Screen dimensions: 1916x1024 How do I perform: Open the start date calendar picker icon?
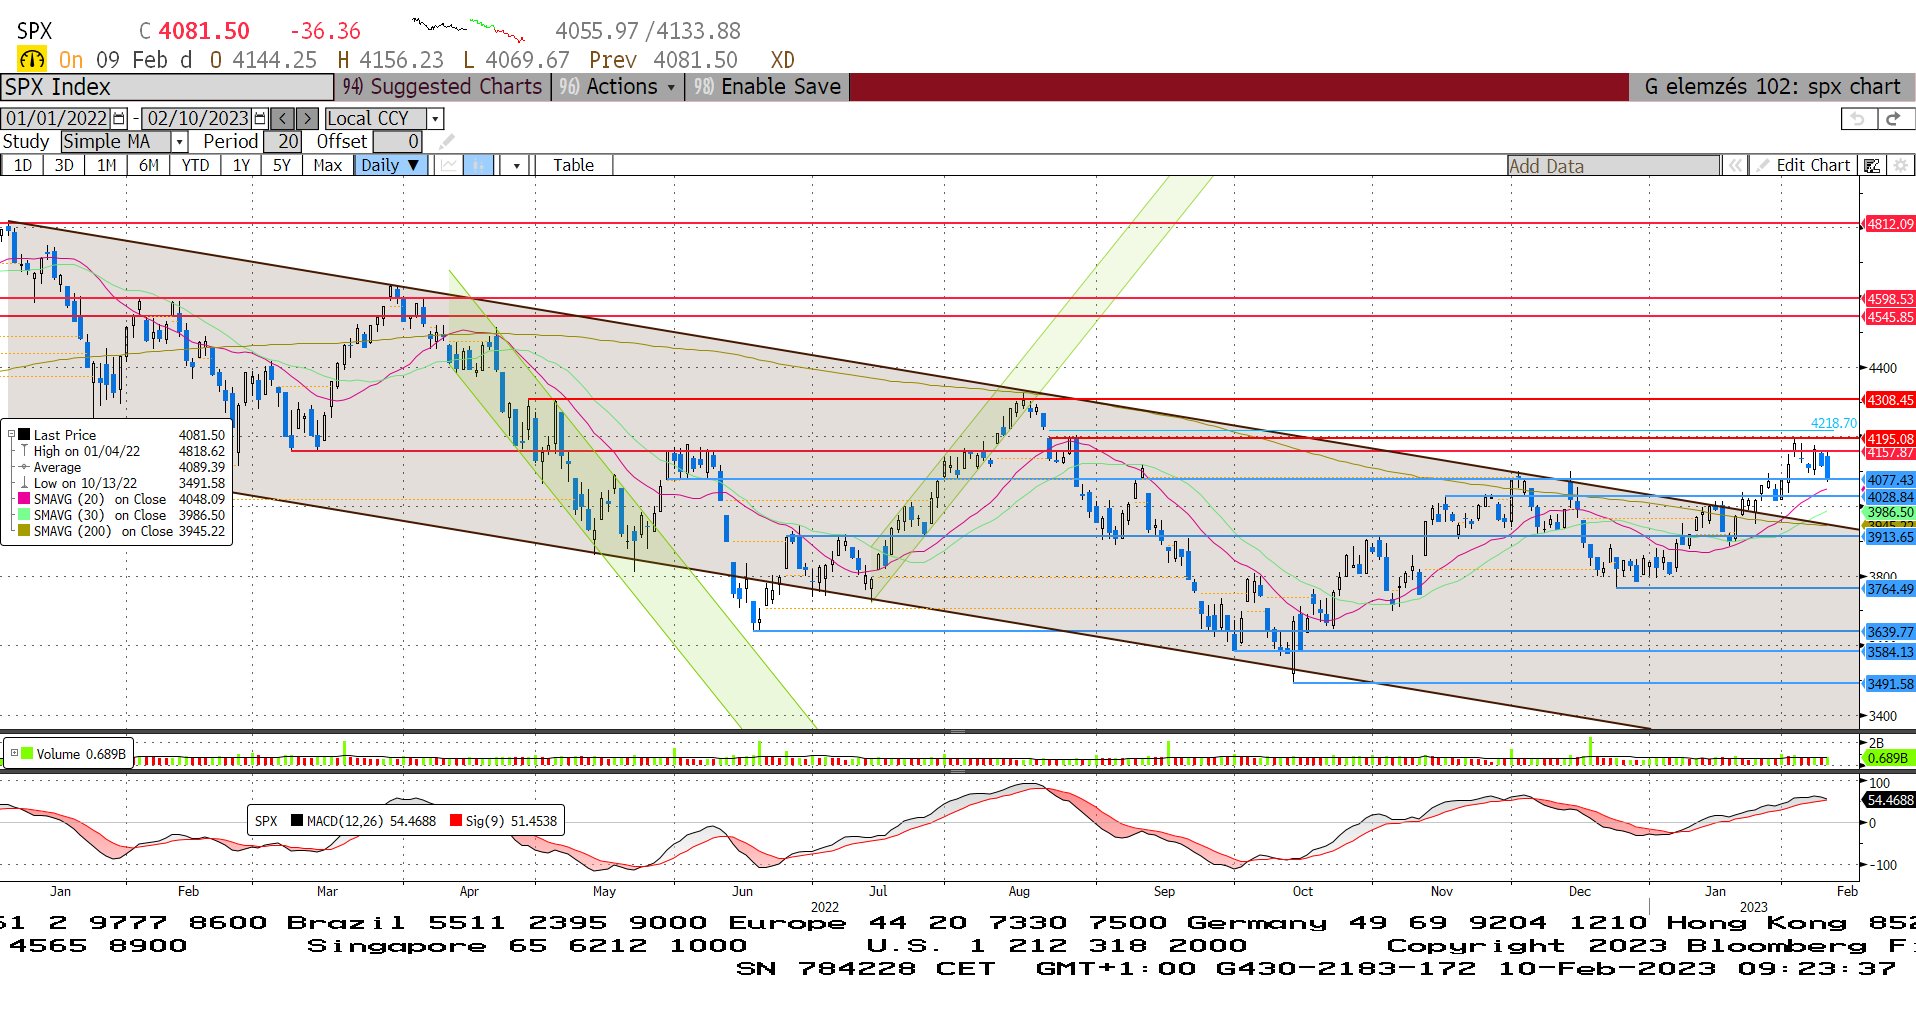coord(120,118)
